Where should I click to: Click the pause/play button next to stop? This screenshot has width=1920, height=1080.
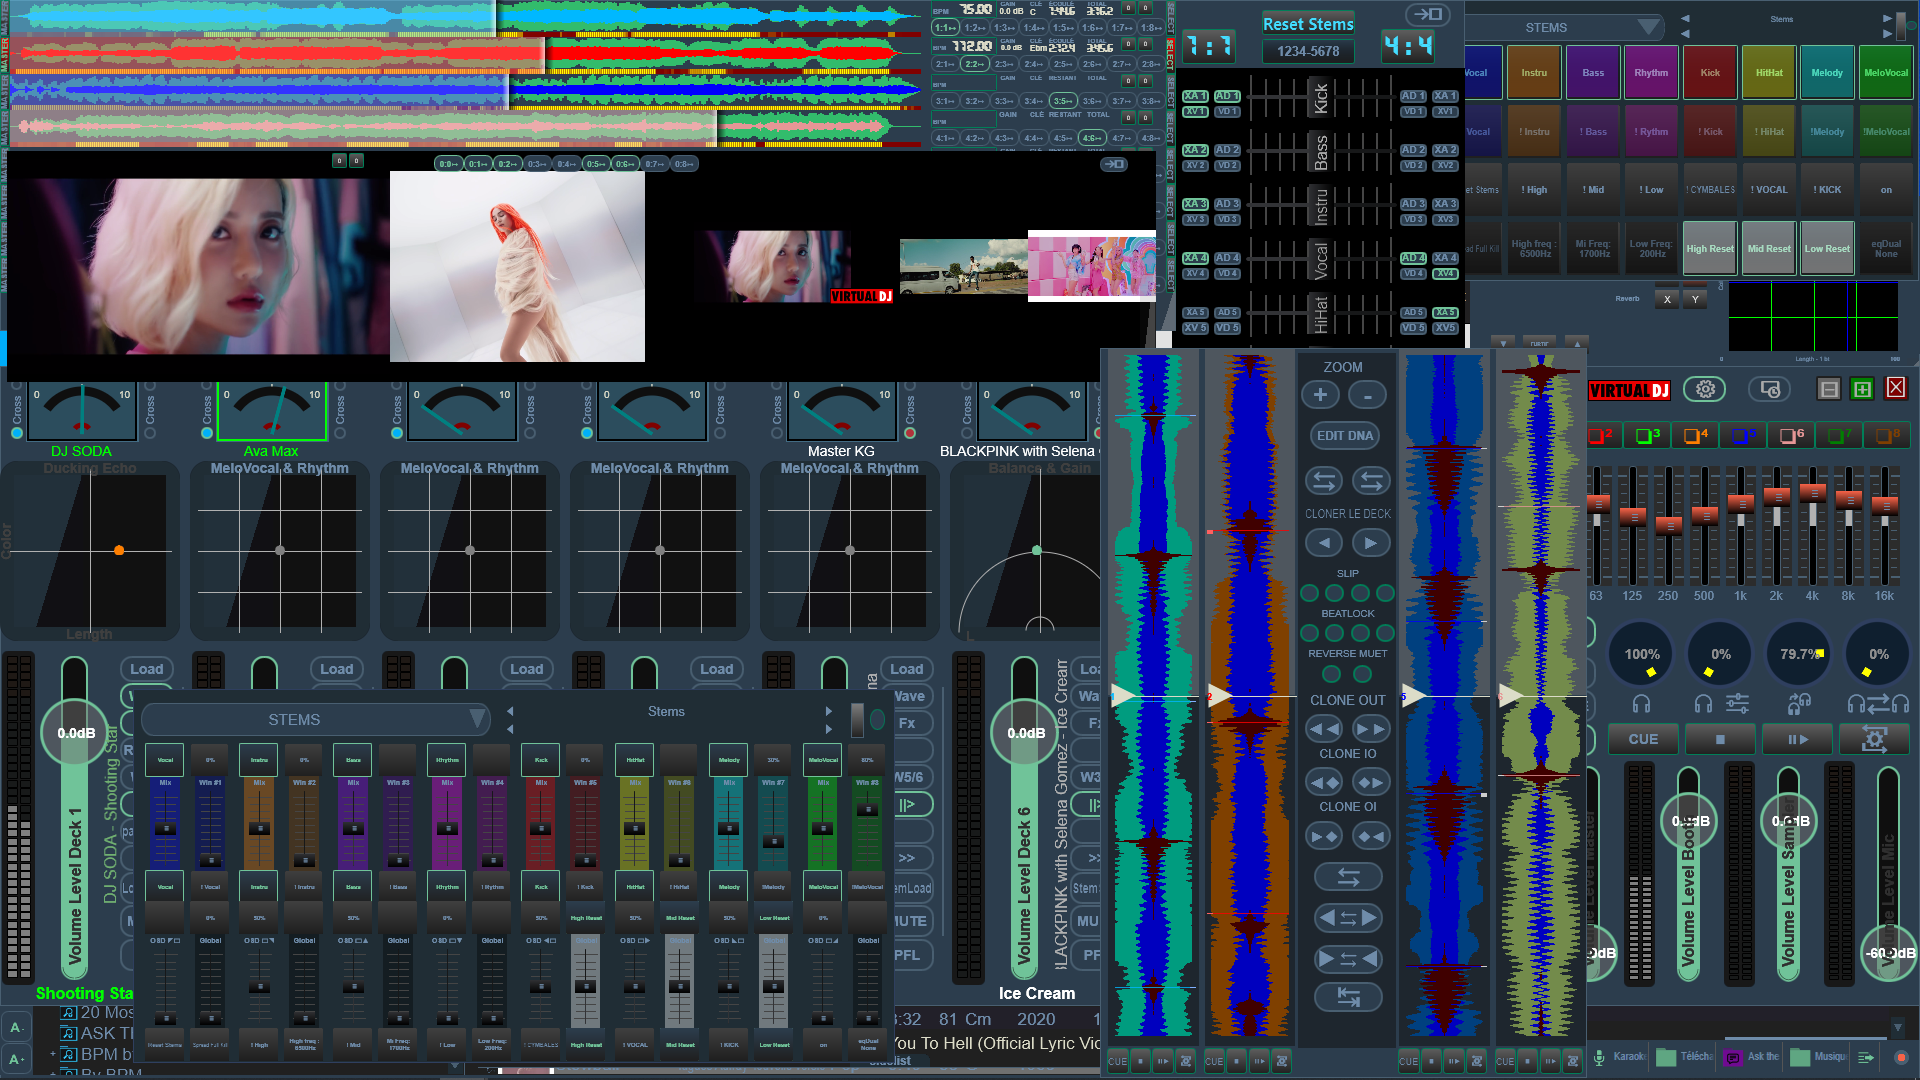point(1798,739)
